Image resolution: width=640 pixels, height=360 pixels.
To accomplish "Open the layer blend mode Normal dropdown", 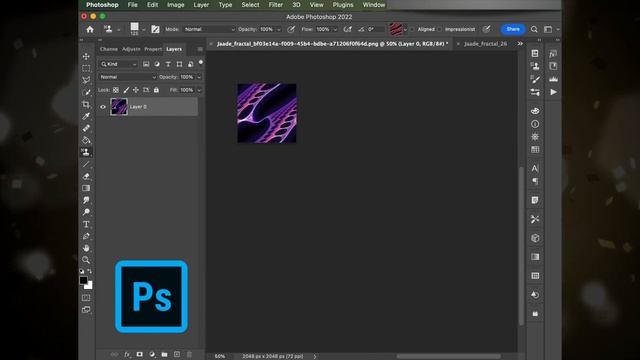I will (x=127, y=77).
